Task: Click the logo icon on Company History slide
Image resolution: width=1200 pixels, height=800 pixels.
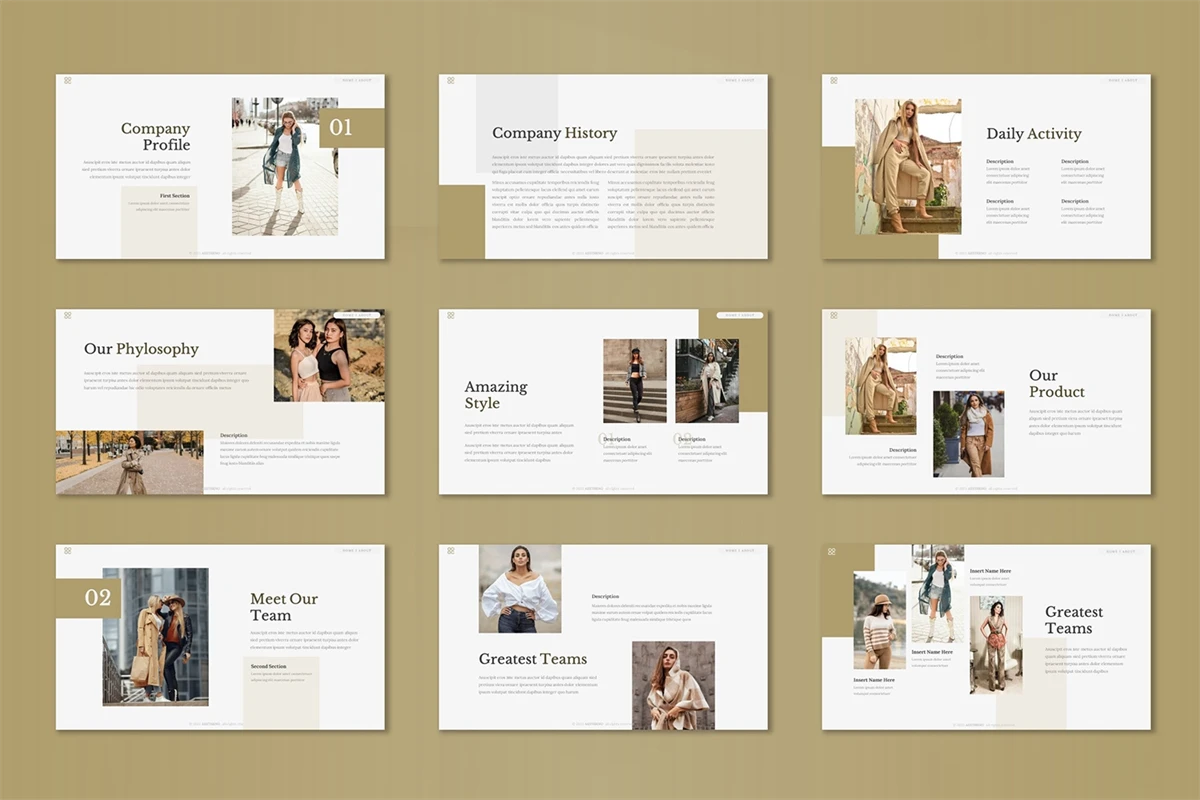Action: (x=451, y=80)
